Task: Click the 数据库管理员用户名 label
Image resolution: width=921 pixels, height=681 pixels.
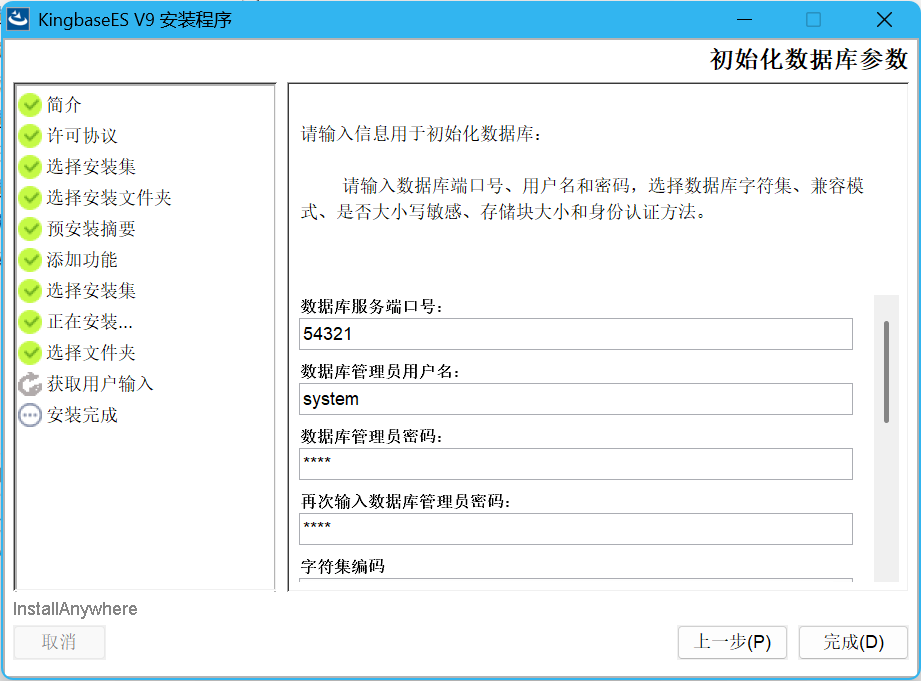Action: pos(381,371)
